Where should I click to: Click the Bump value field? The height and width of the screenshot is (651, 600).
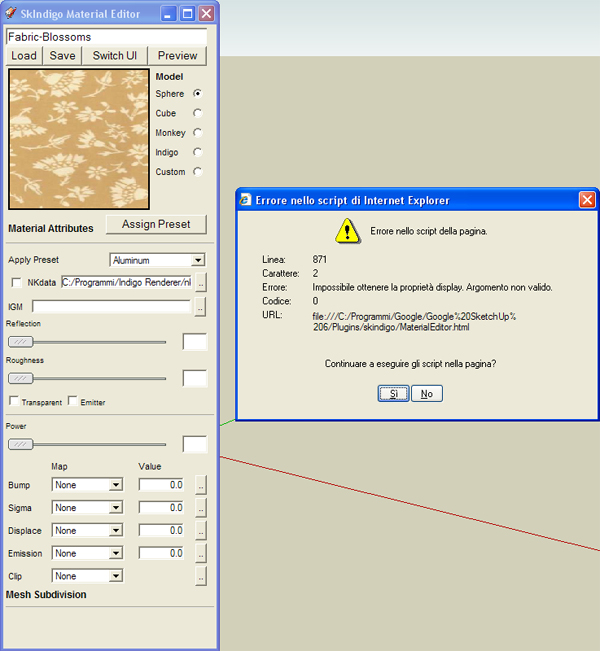pyautogui.click(x=162, y=485)
